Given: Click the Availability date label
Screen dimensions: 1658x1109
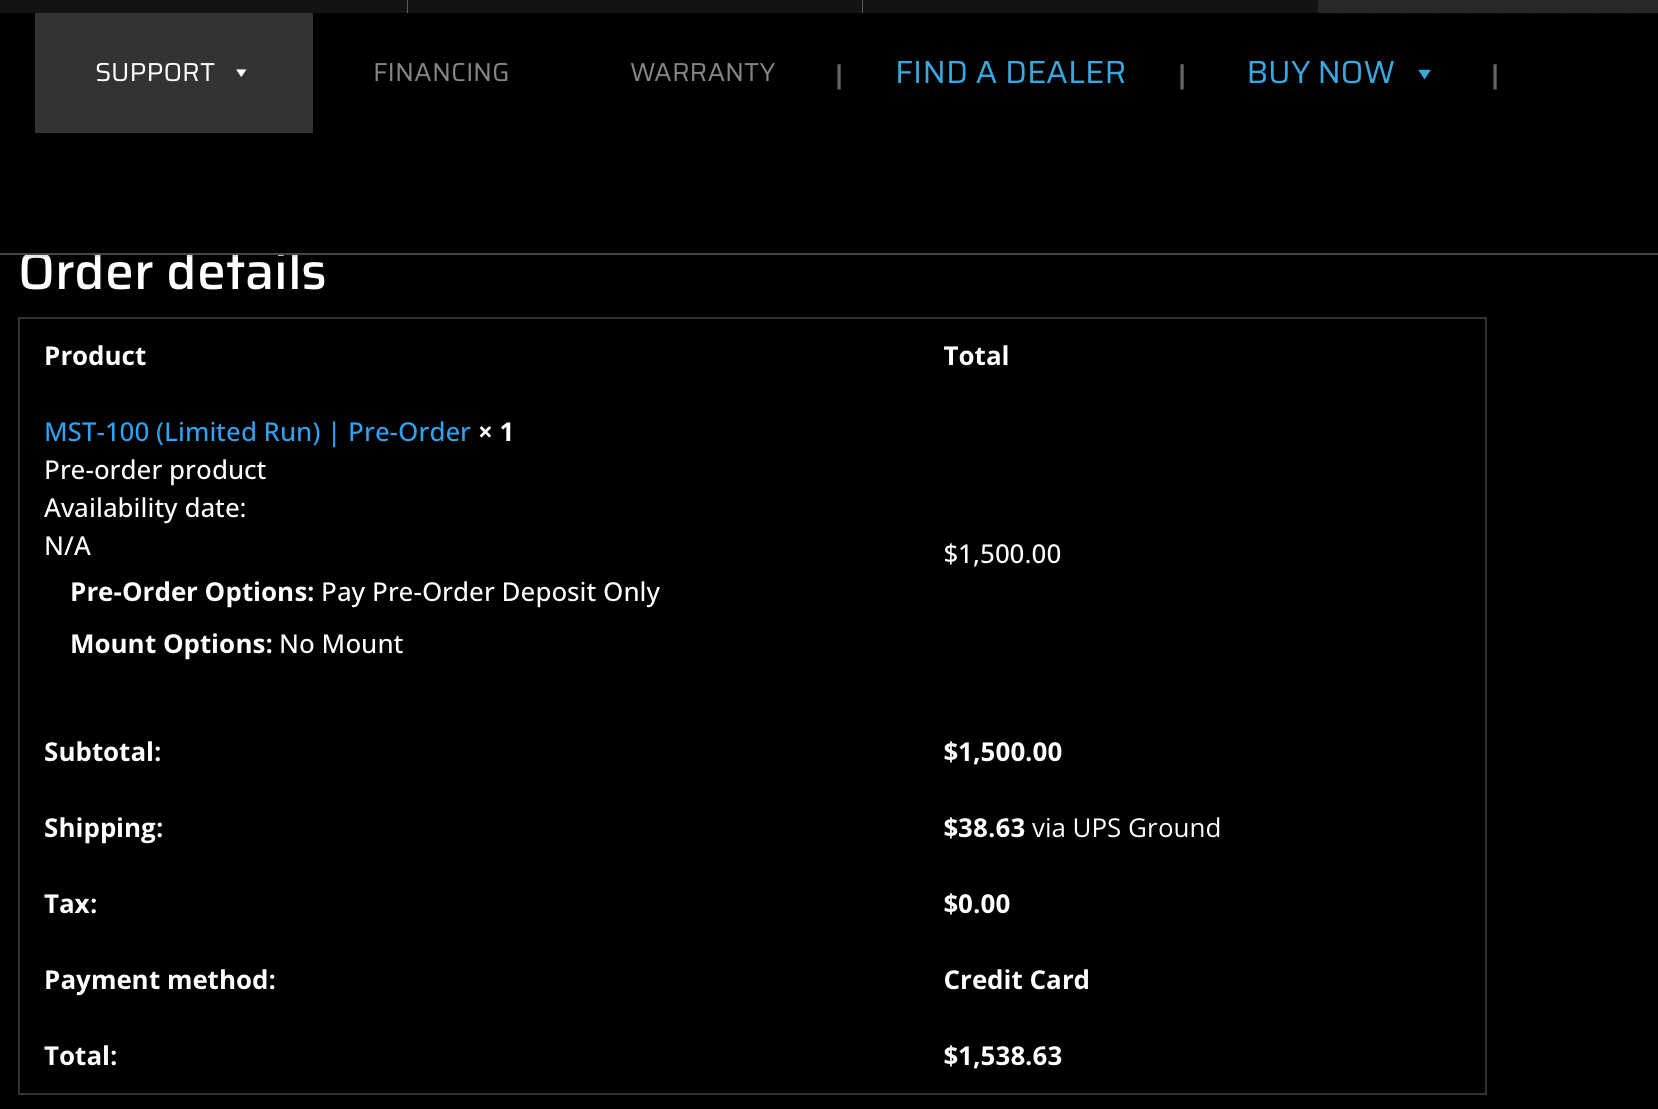Looking at the screenshot, I should point(145,508).
